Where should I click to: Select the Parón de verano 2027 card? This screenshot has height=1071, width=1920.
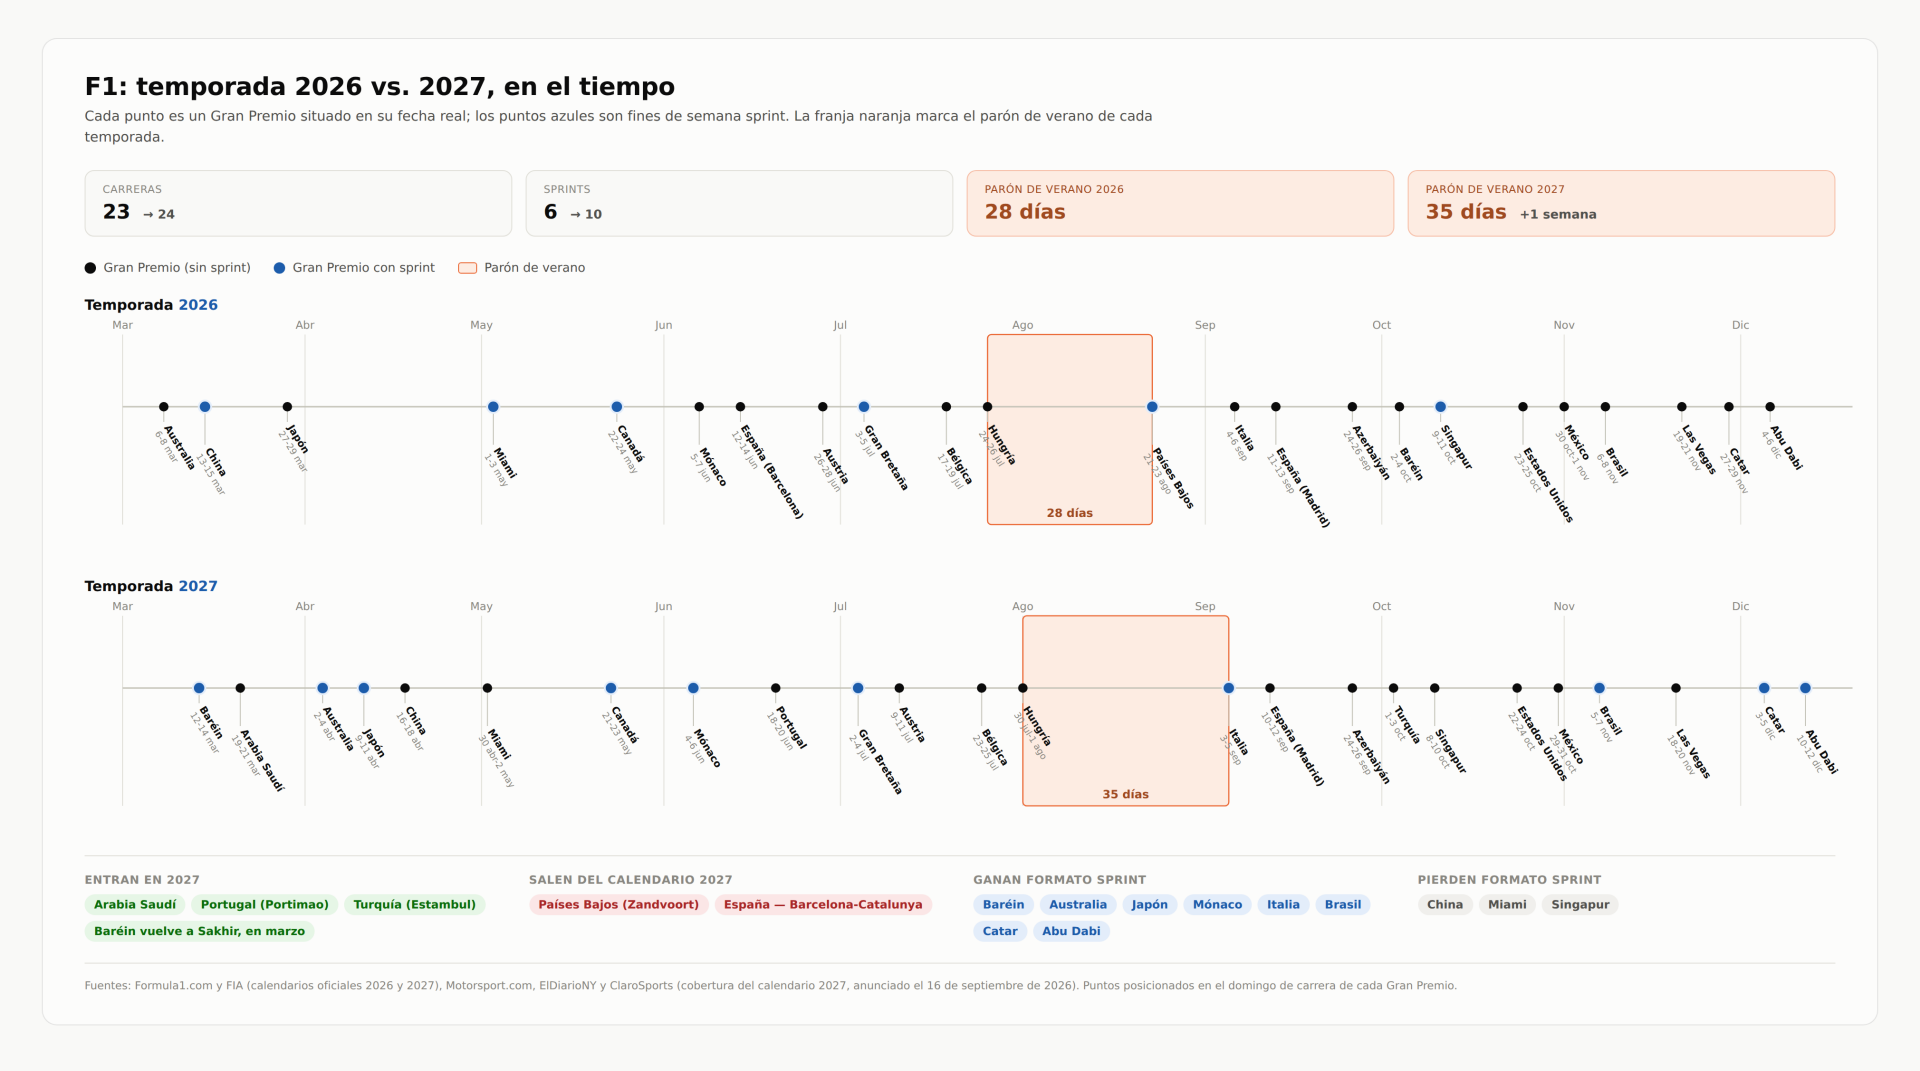pos(1621,203)
